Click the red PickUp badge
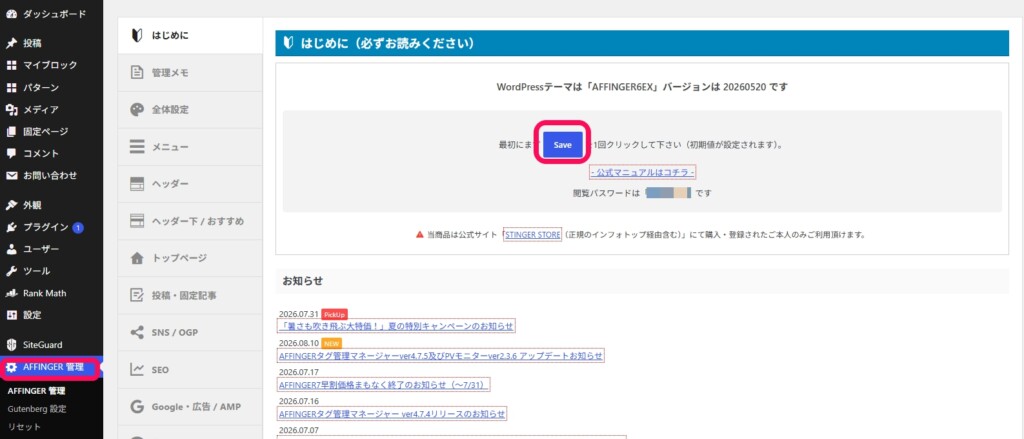Viewport: 1024px width, 439px height. [x=335, y=314]
